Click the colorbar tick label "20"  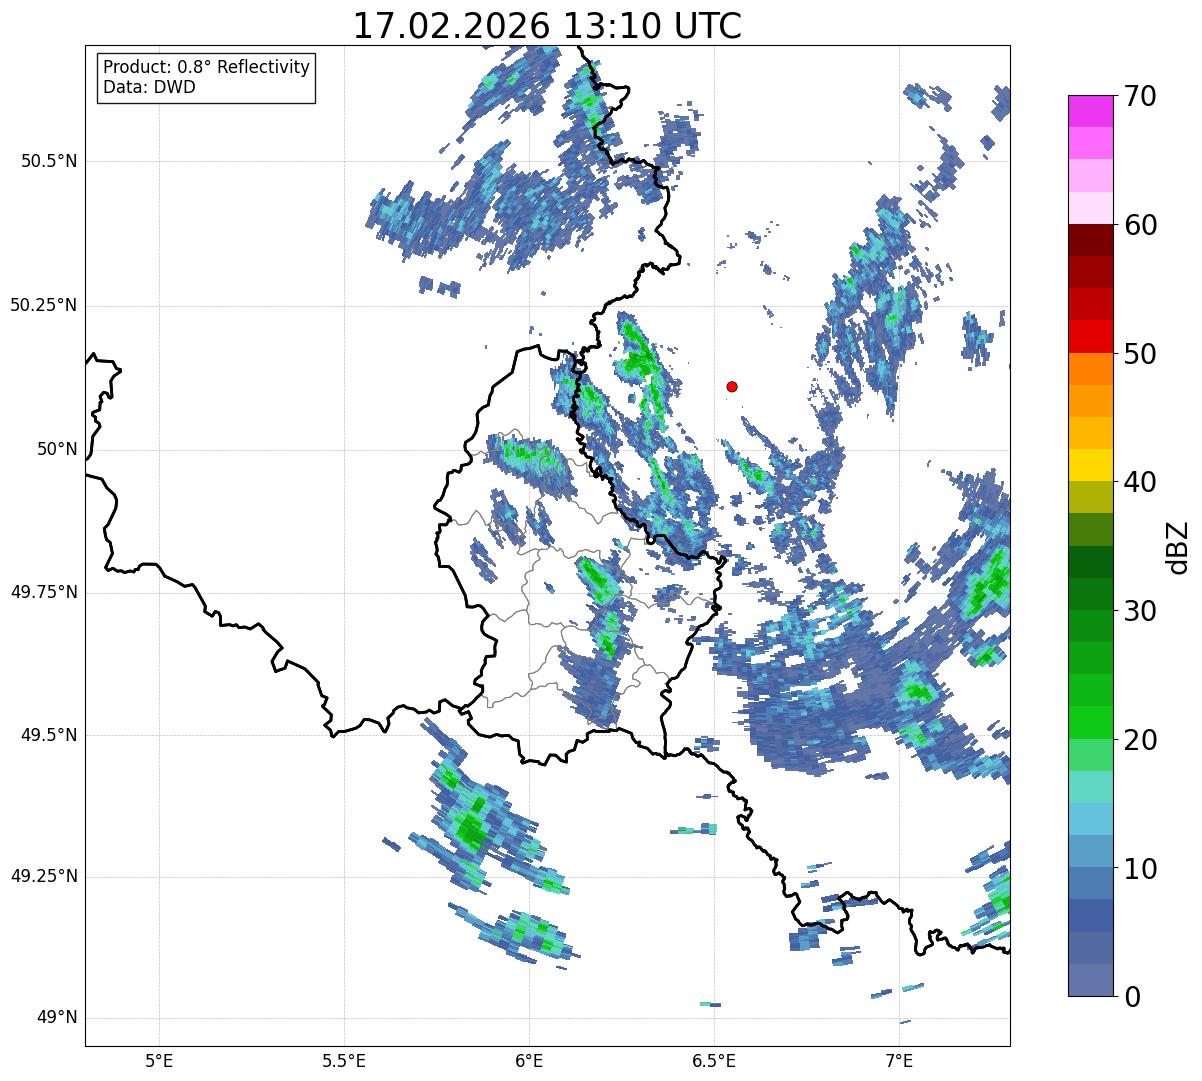[1139, 740]
